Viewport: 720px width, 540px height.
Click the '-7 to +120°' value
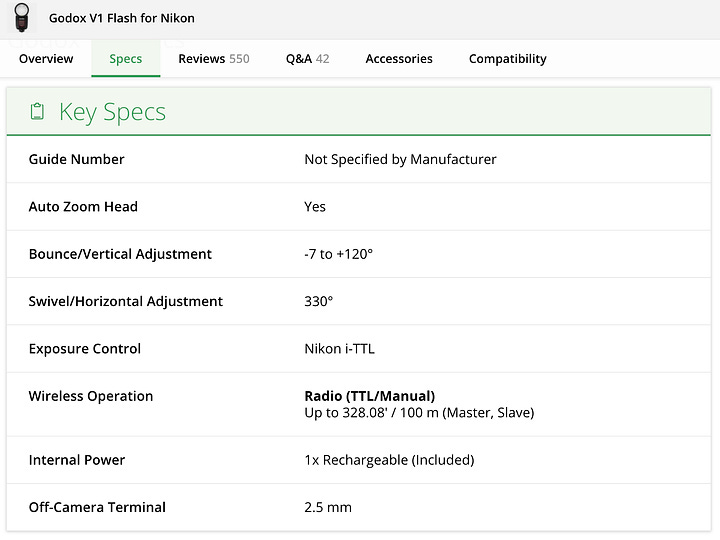(339, 254)
